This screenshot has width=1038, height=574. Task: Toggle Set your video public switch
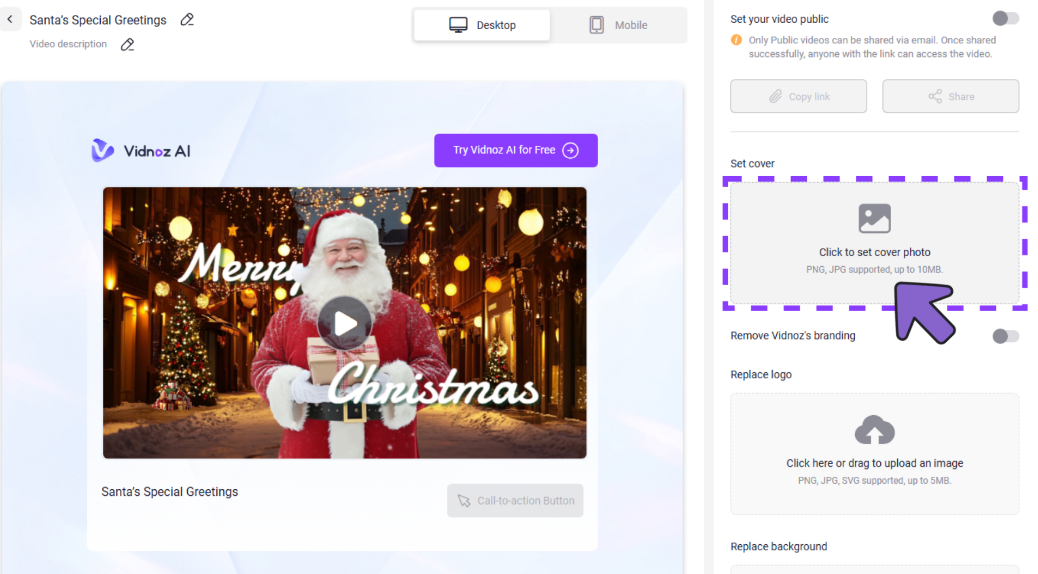pos(1005,19)
